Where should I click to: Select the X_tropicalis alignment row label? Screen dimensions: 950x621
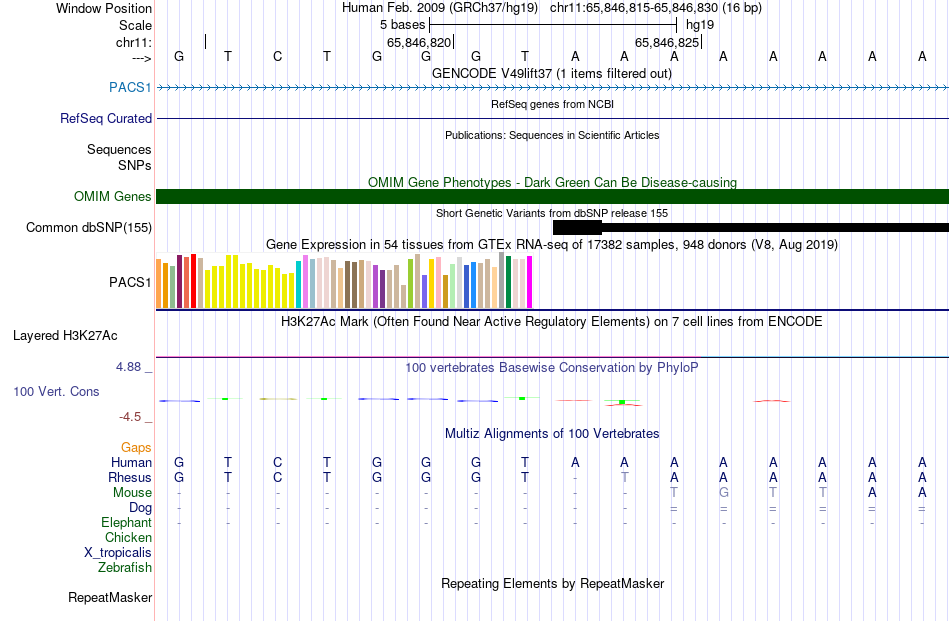[118, 553]
